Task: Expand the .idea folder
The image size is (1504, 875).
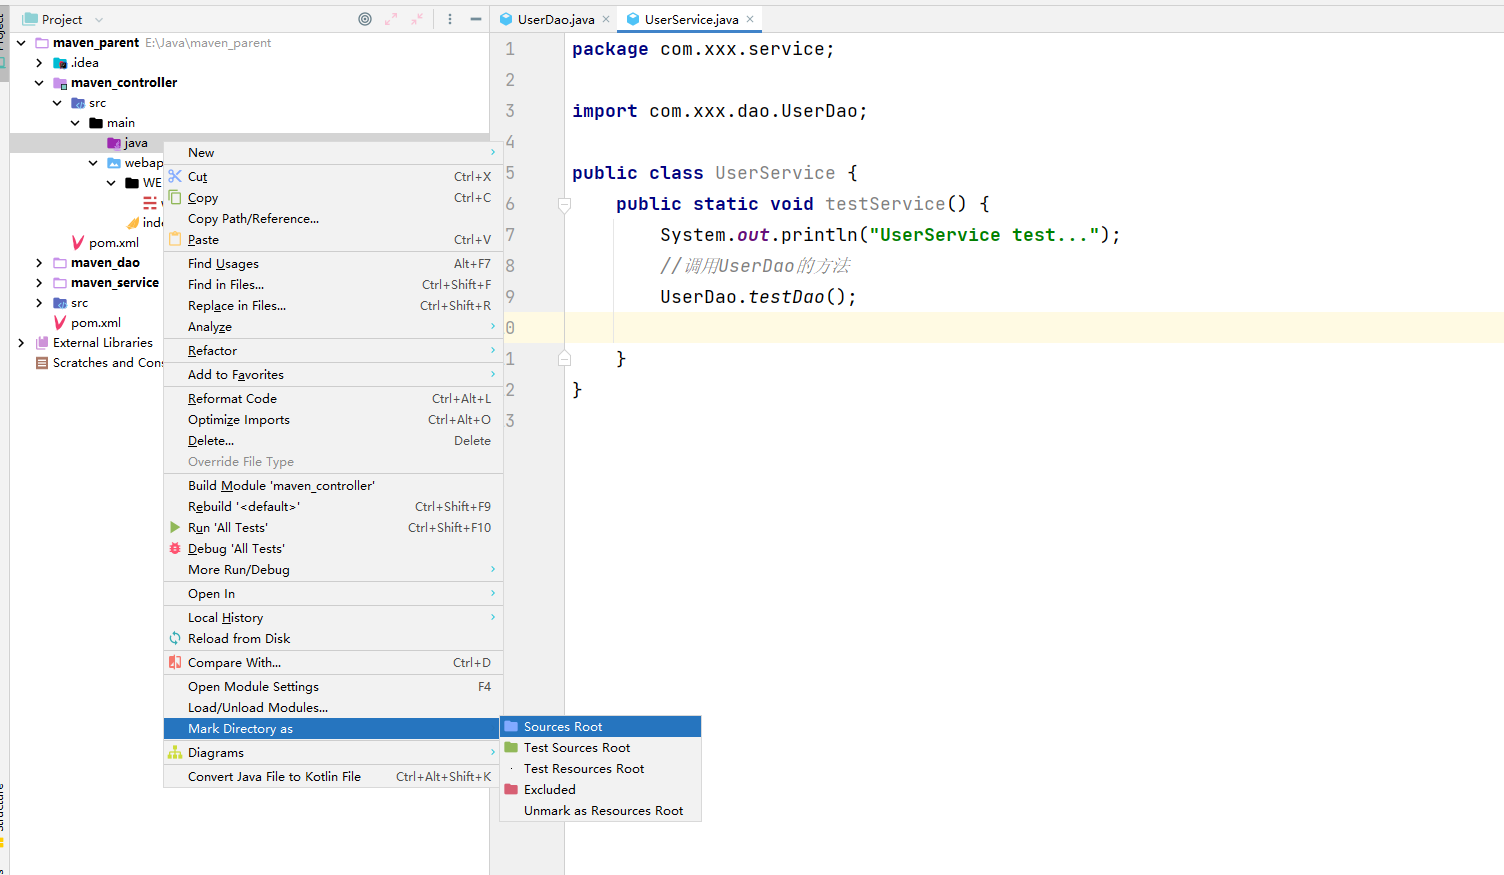Action: pyautogui.click(x=39, y=63)
